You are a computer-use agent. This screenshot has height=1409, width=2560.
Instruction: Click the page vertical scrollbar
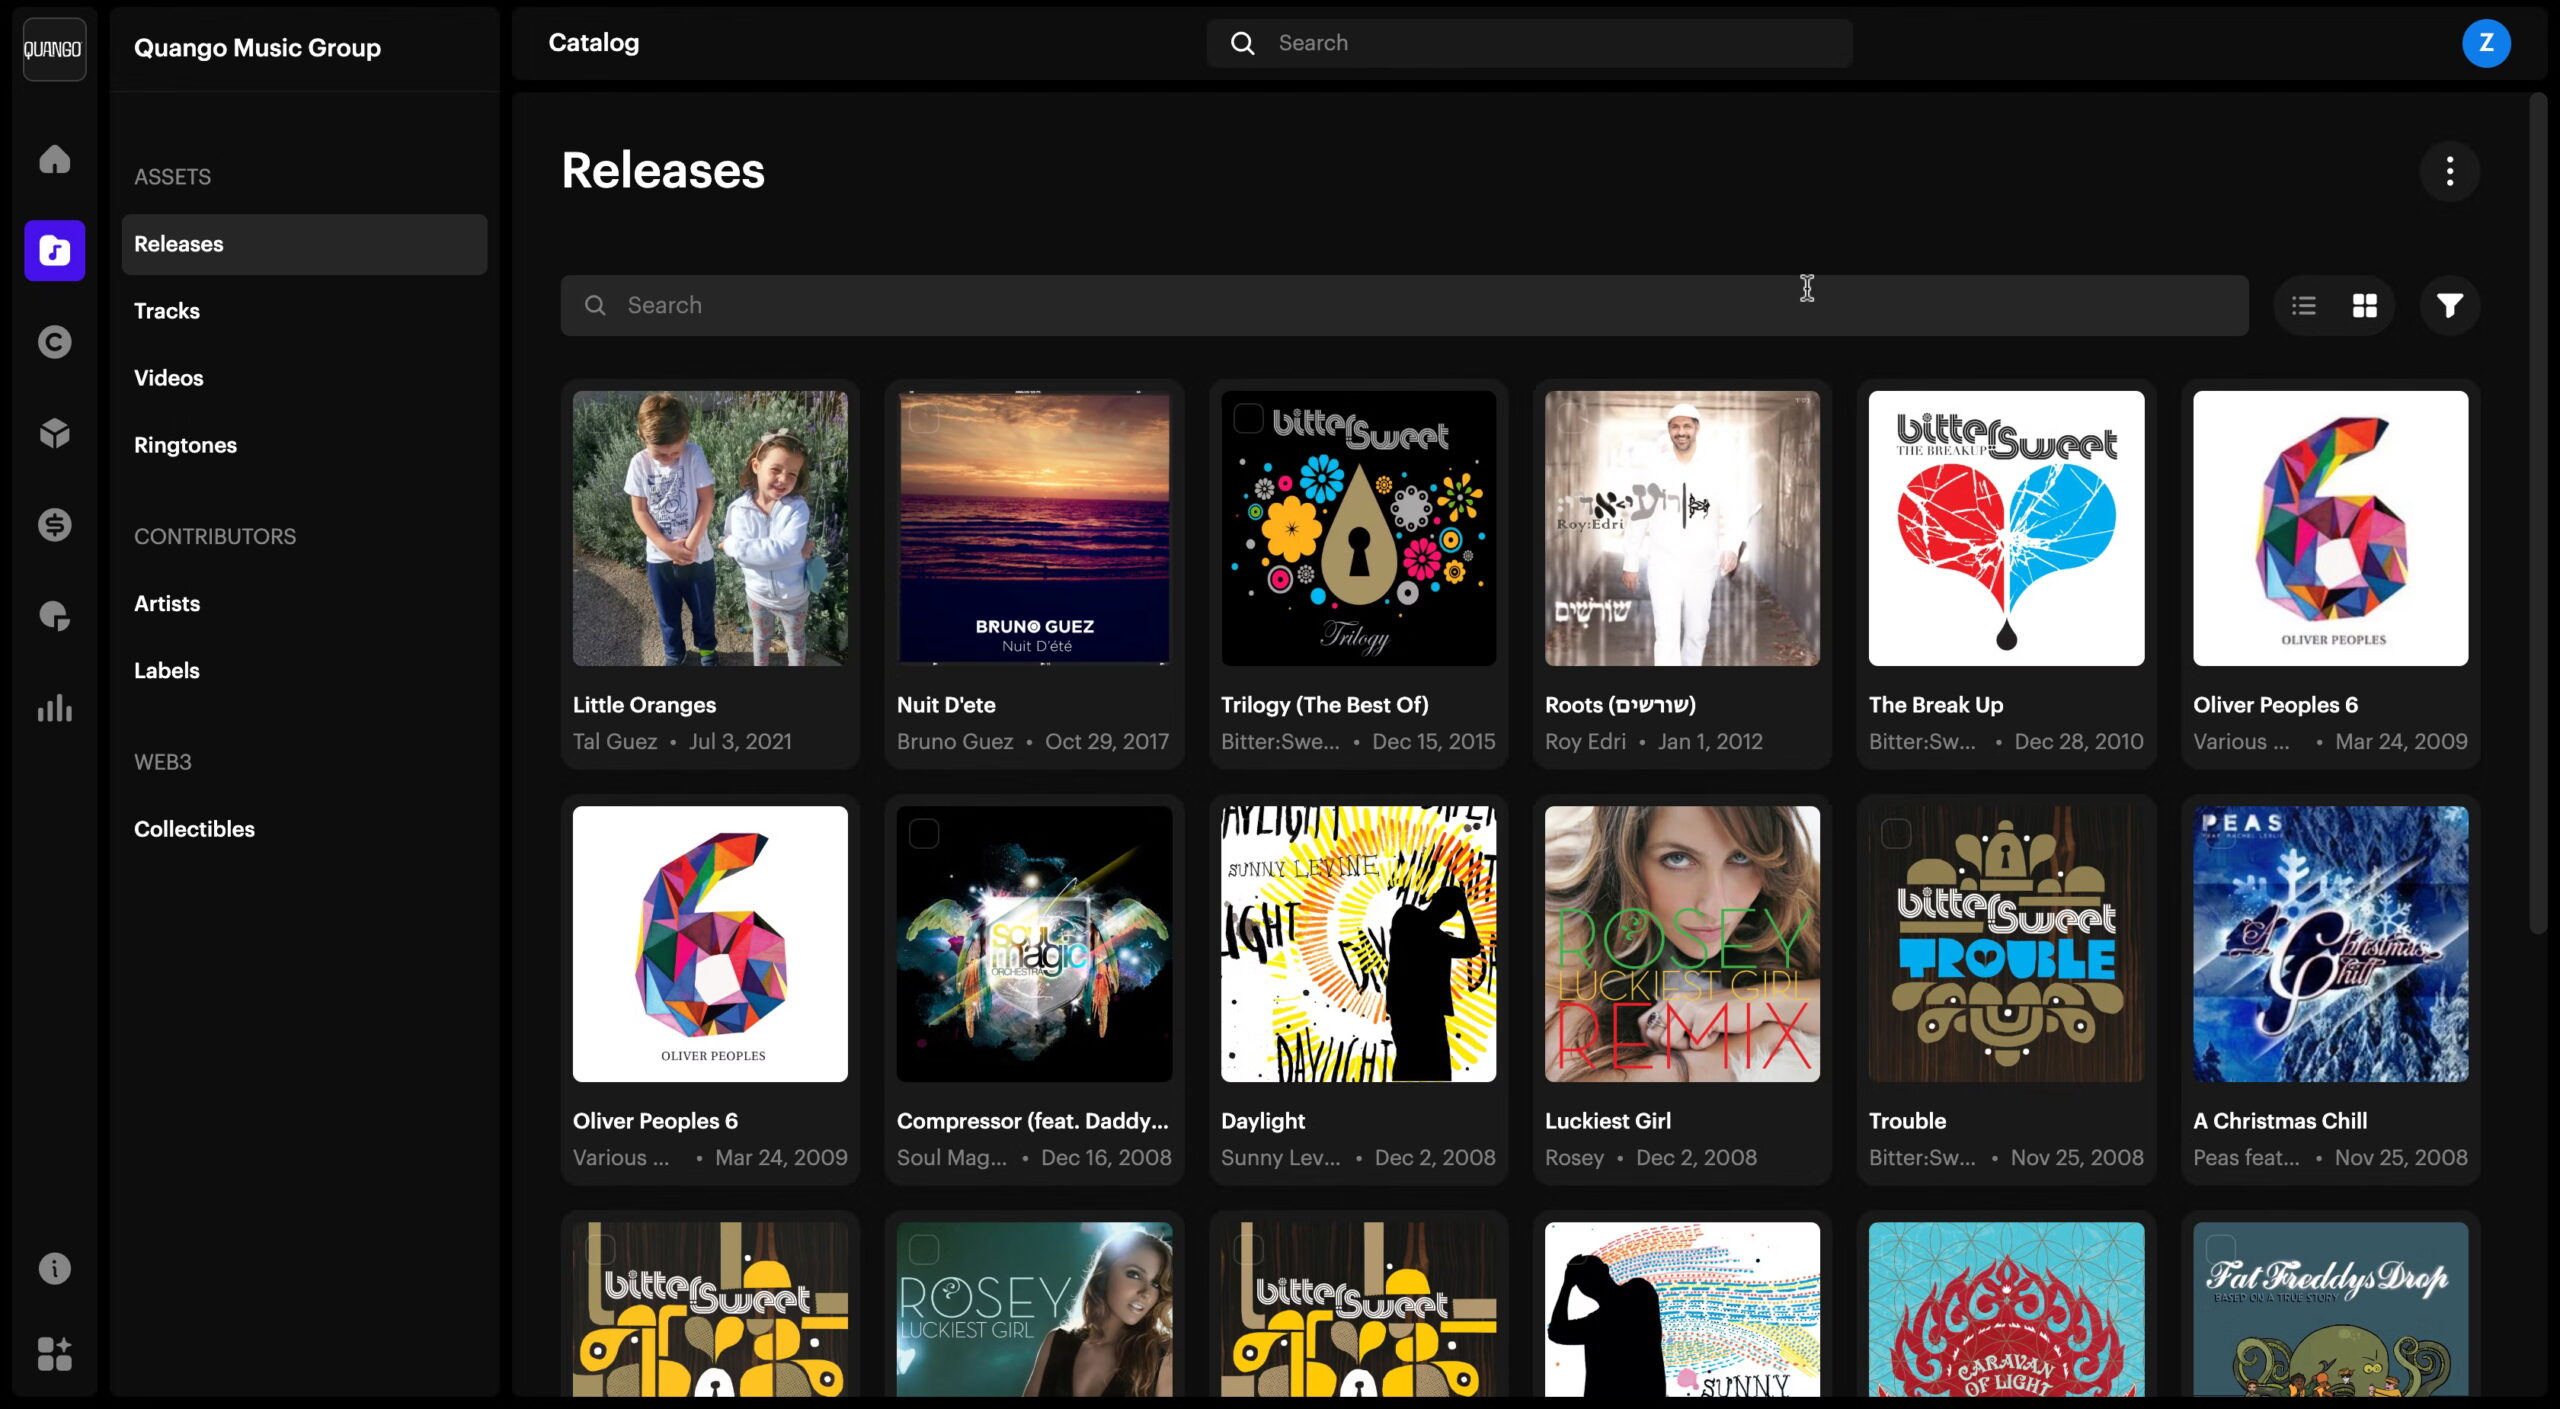(2538, 514)
